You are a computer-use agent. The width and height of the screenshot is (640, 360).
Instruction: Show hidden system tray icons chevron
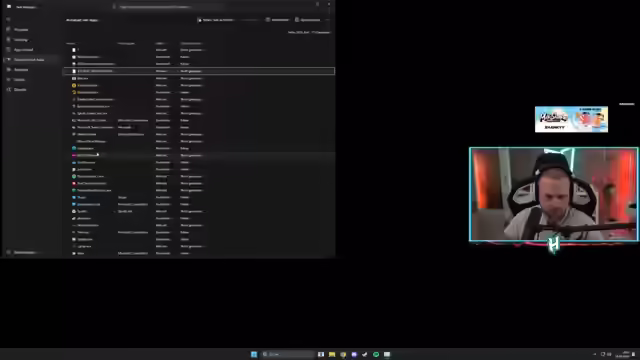tap(594, 354)
